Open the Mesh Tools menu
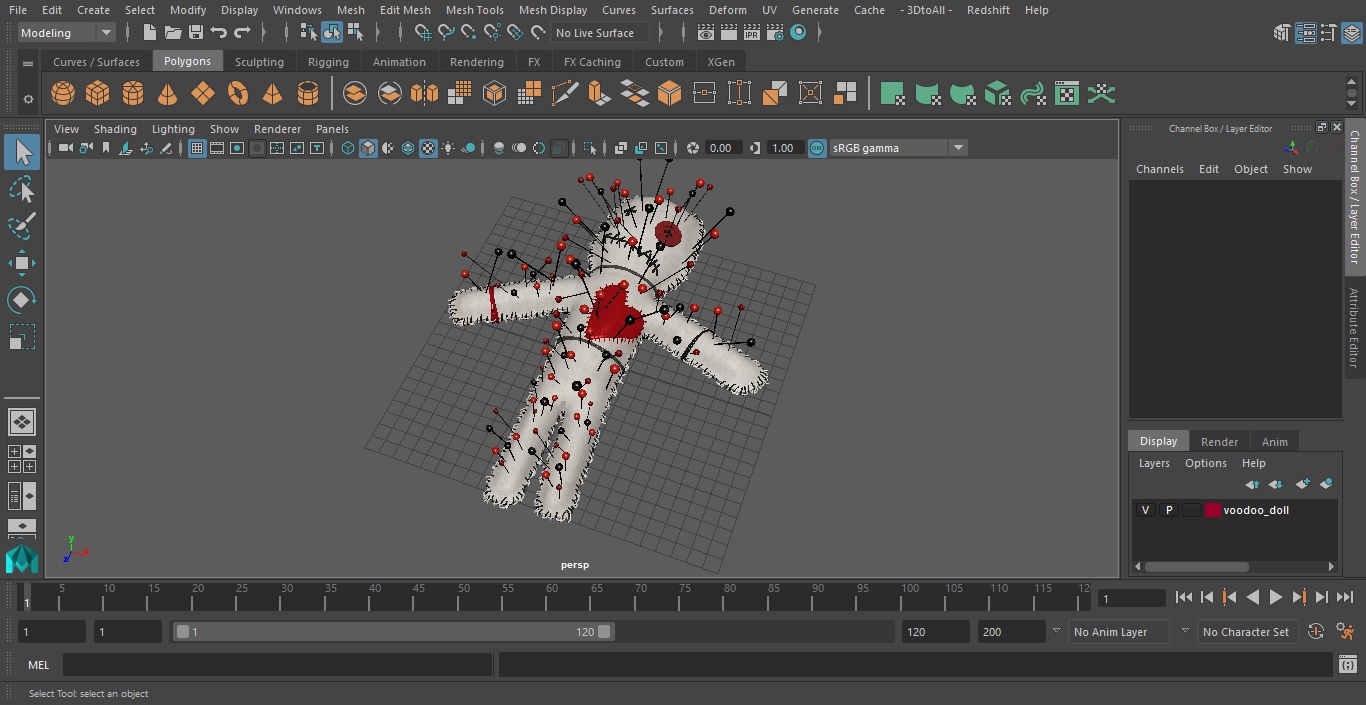The image size is (1366, 705). [474, 10]
